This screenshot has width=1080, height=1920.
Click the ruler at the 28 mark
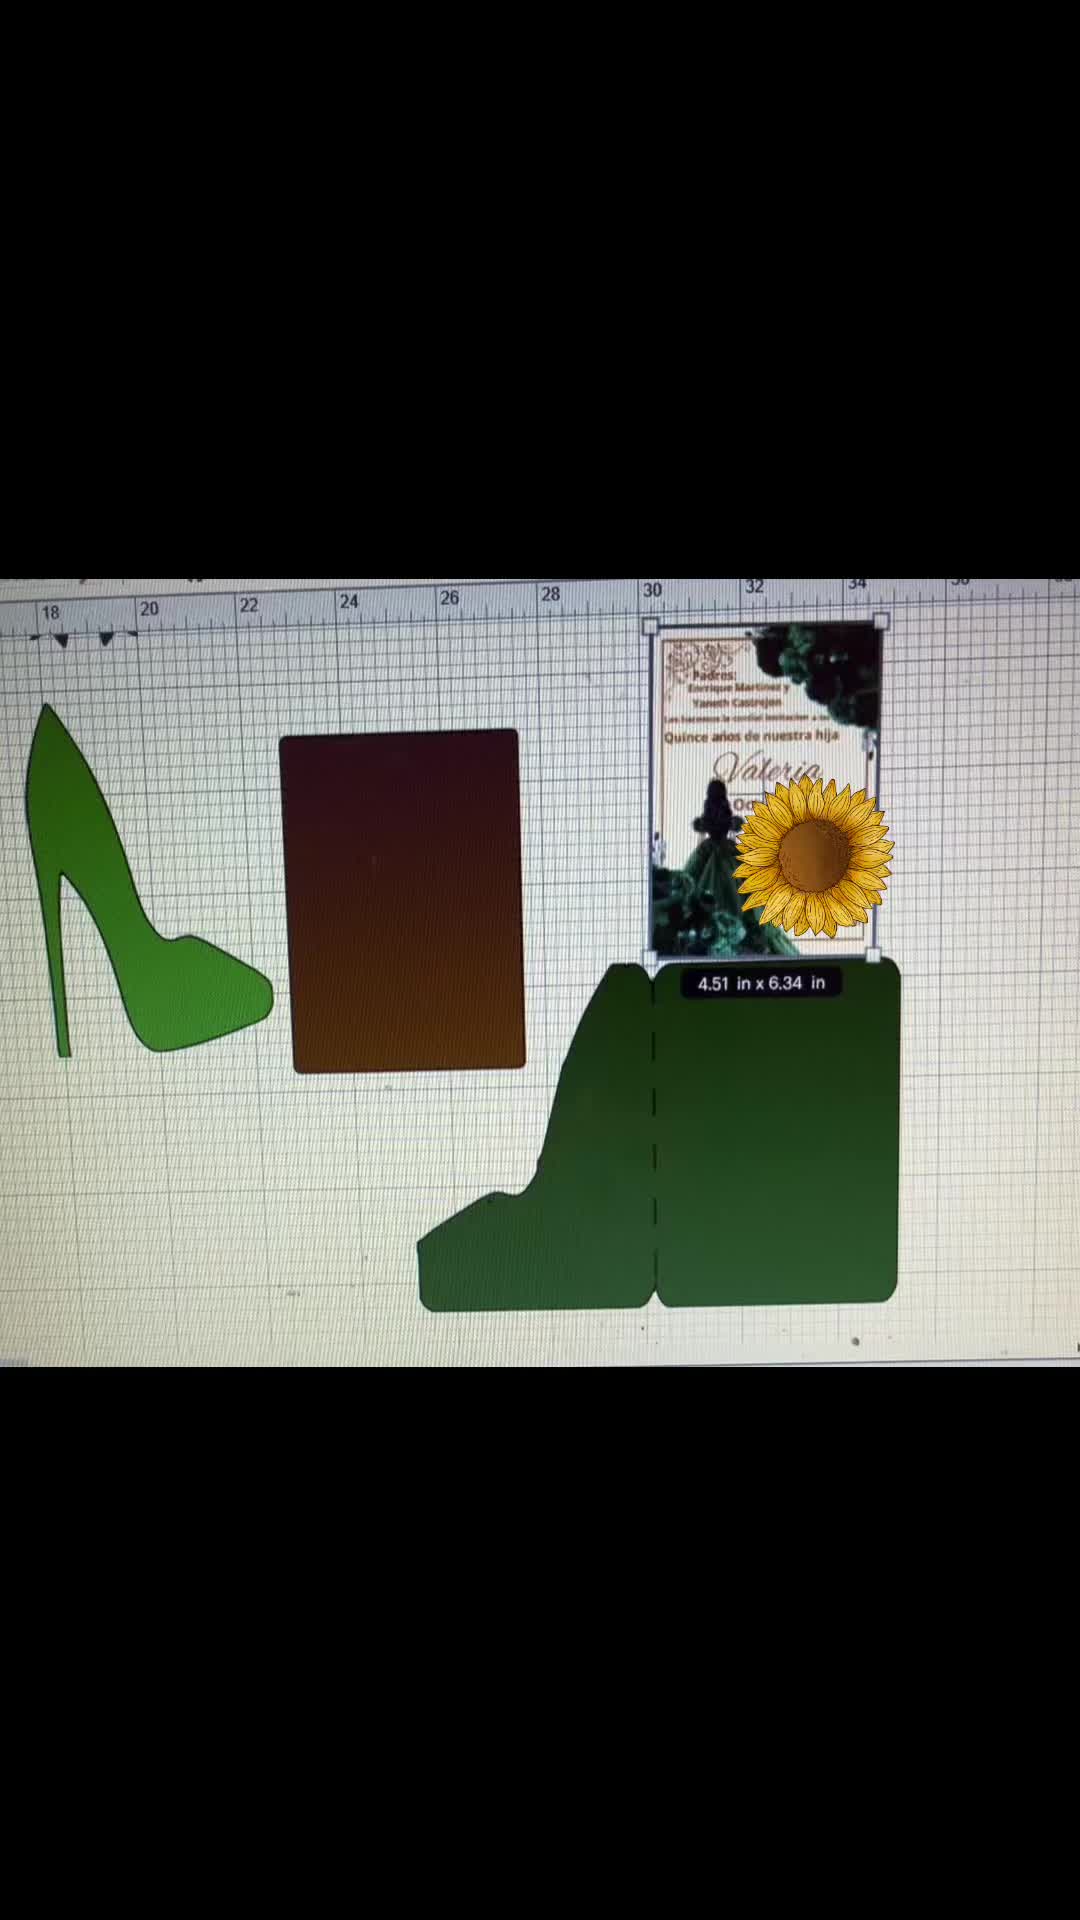tap(550, 594)
